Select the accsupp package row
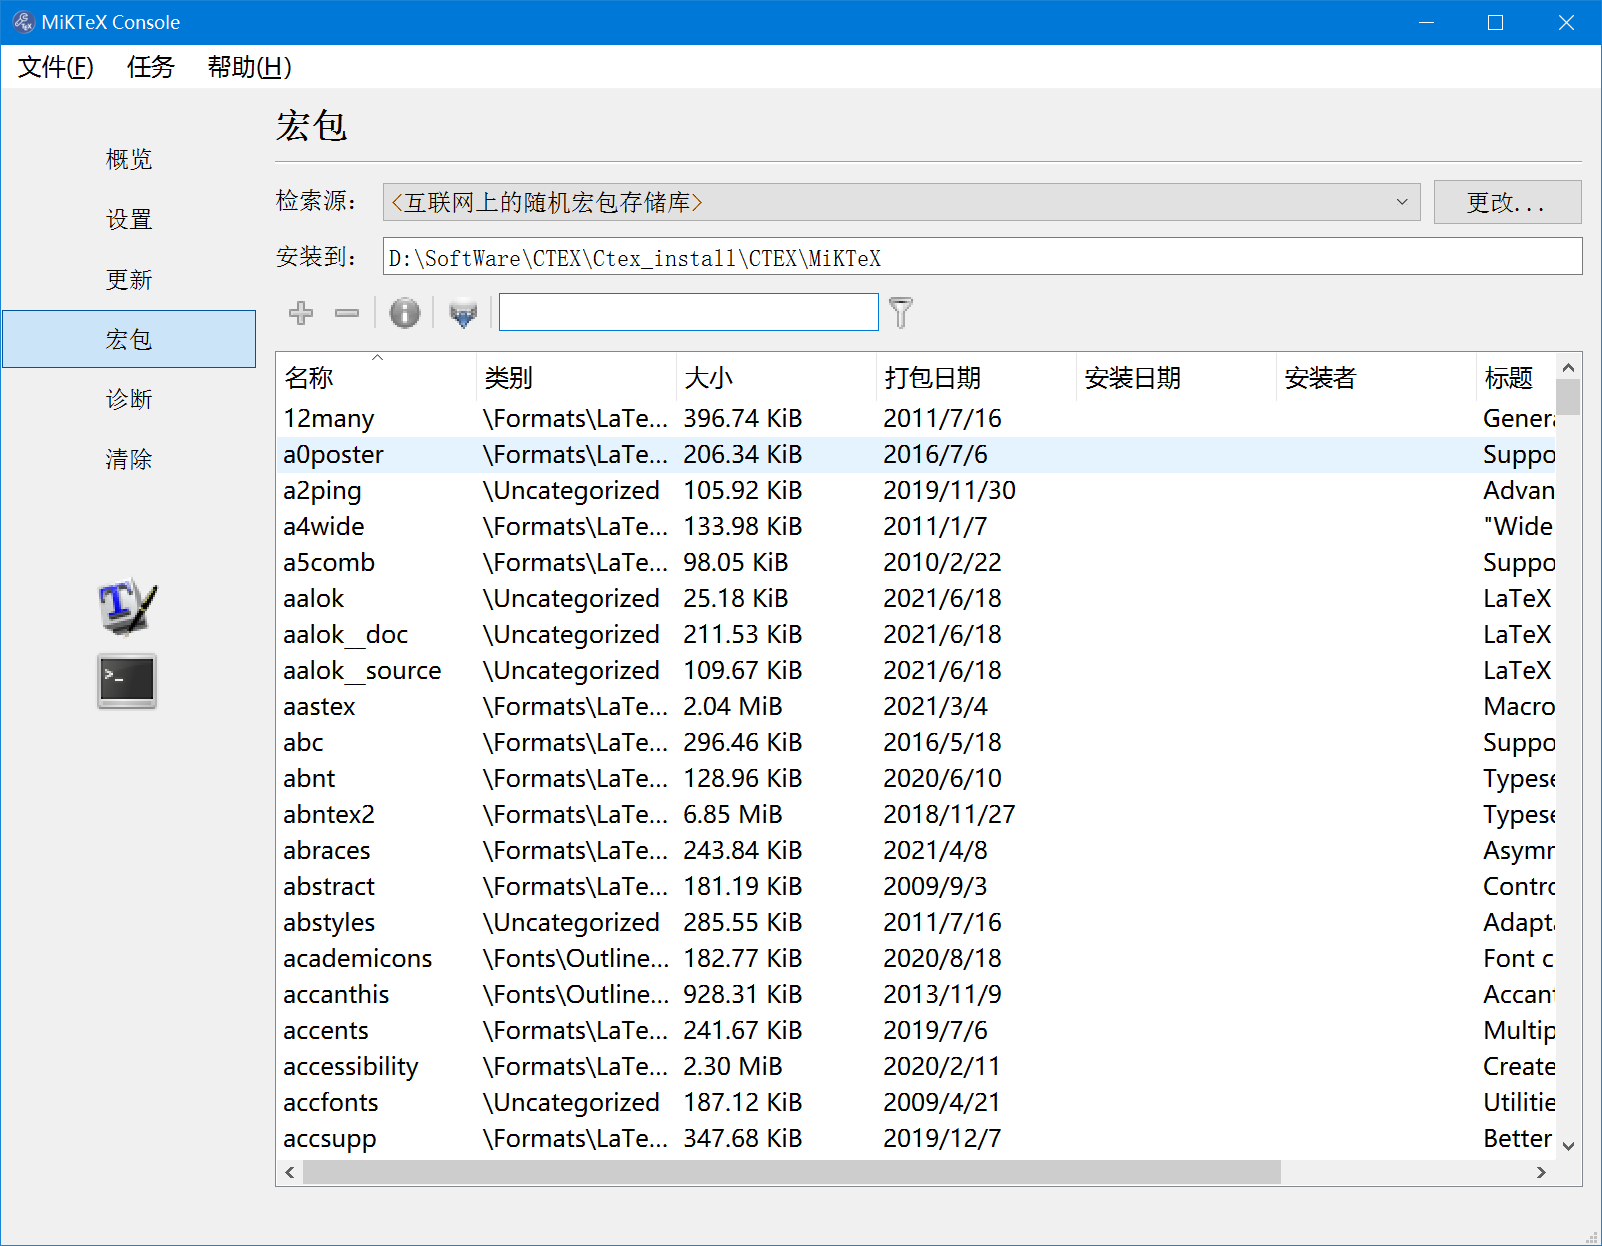1602x1246 pixels. coord(916,1138)
